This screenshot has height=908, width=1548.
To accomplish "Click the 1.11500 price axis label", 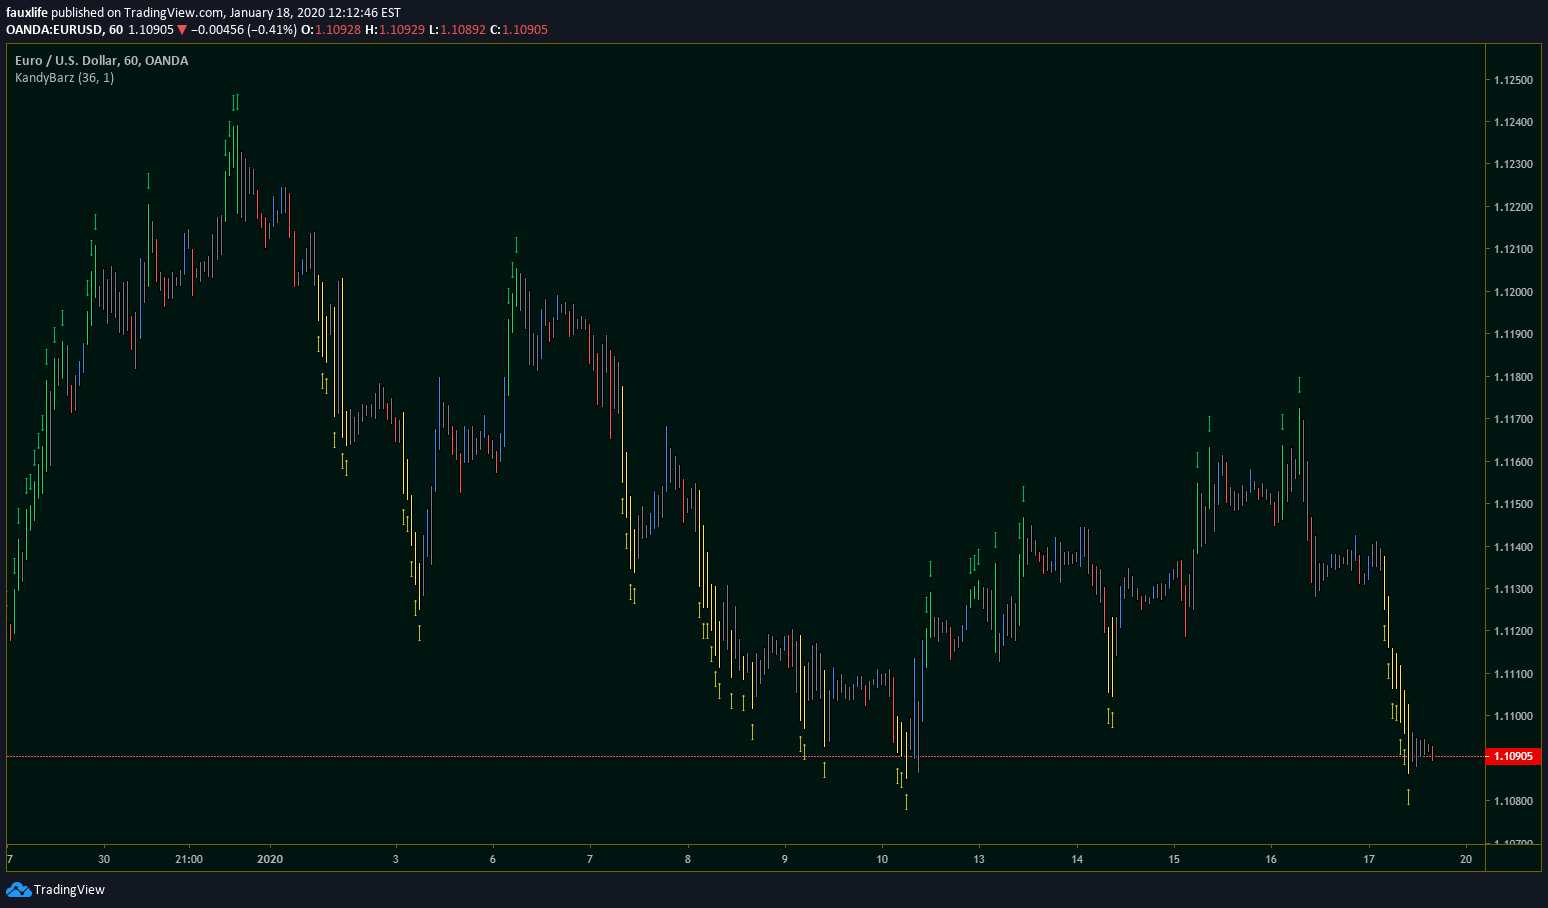I will 1513,504.
